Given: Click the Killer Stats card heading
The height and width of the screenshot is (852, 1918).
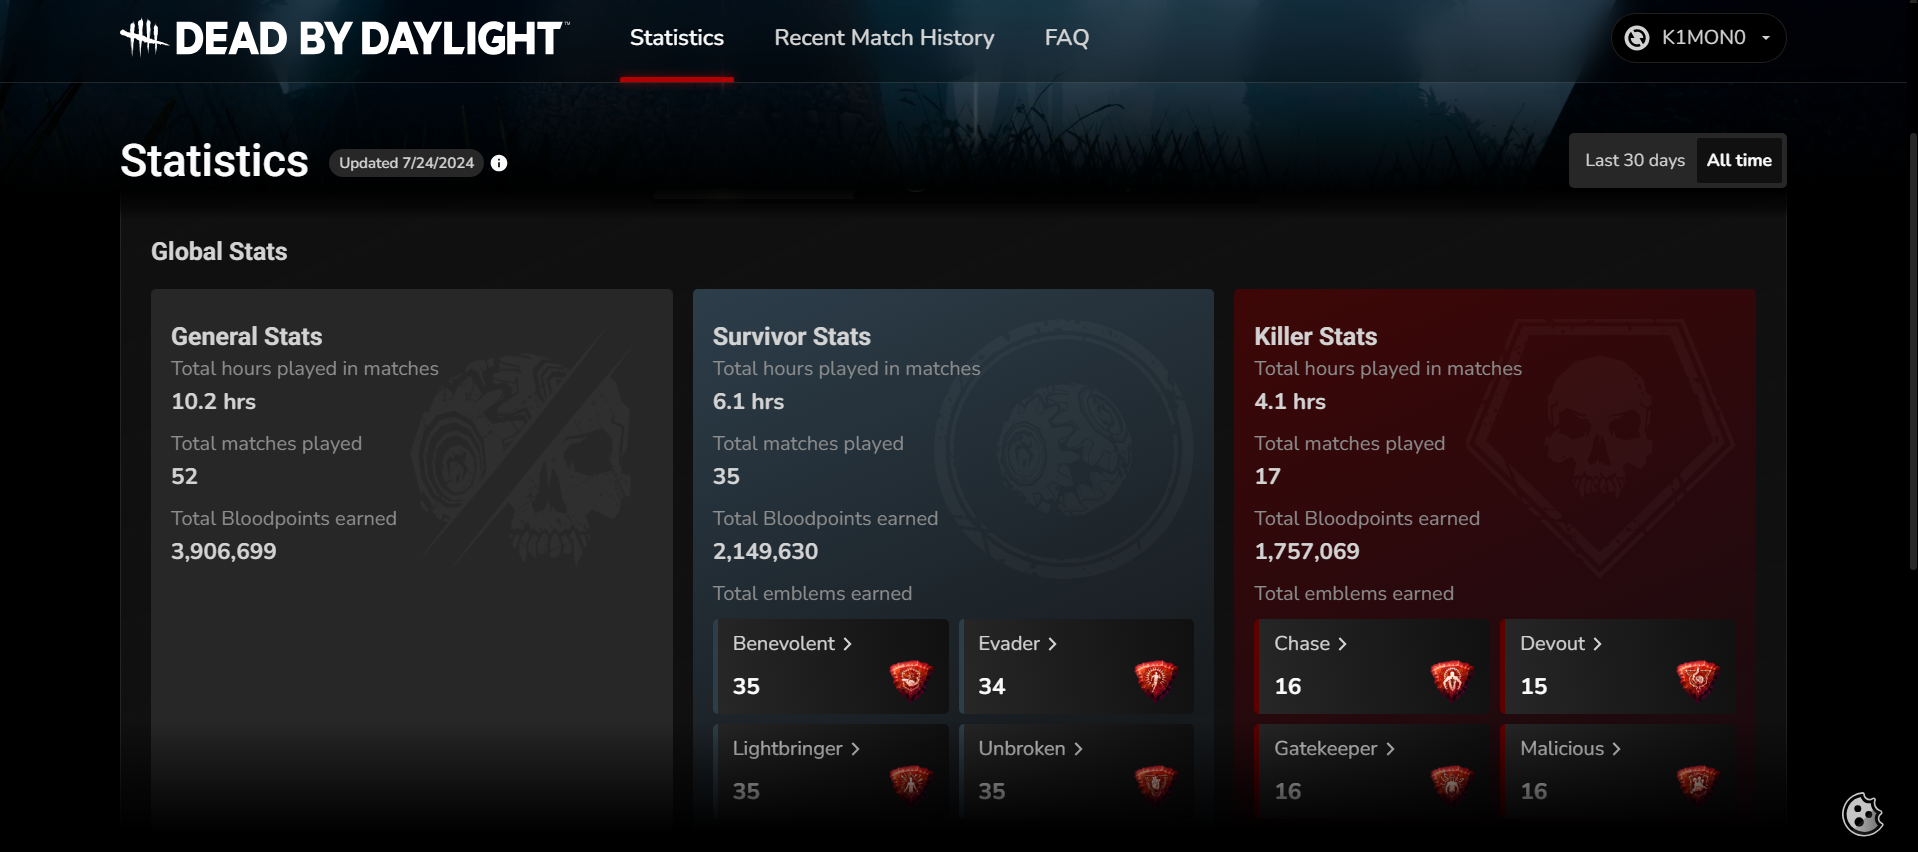Looking at the screenshot, I should pos(1315,336).
